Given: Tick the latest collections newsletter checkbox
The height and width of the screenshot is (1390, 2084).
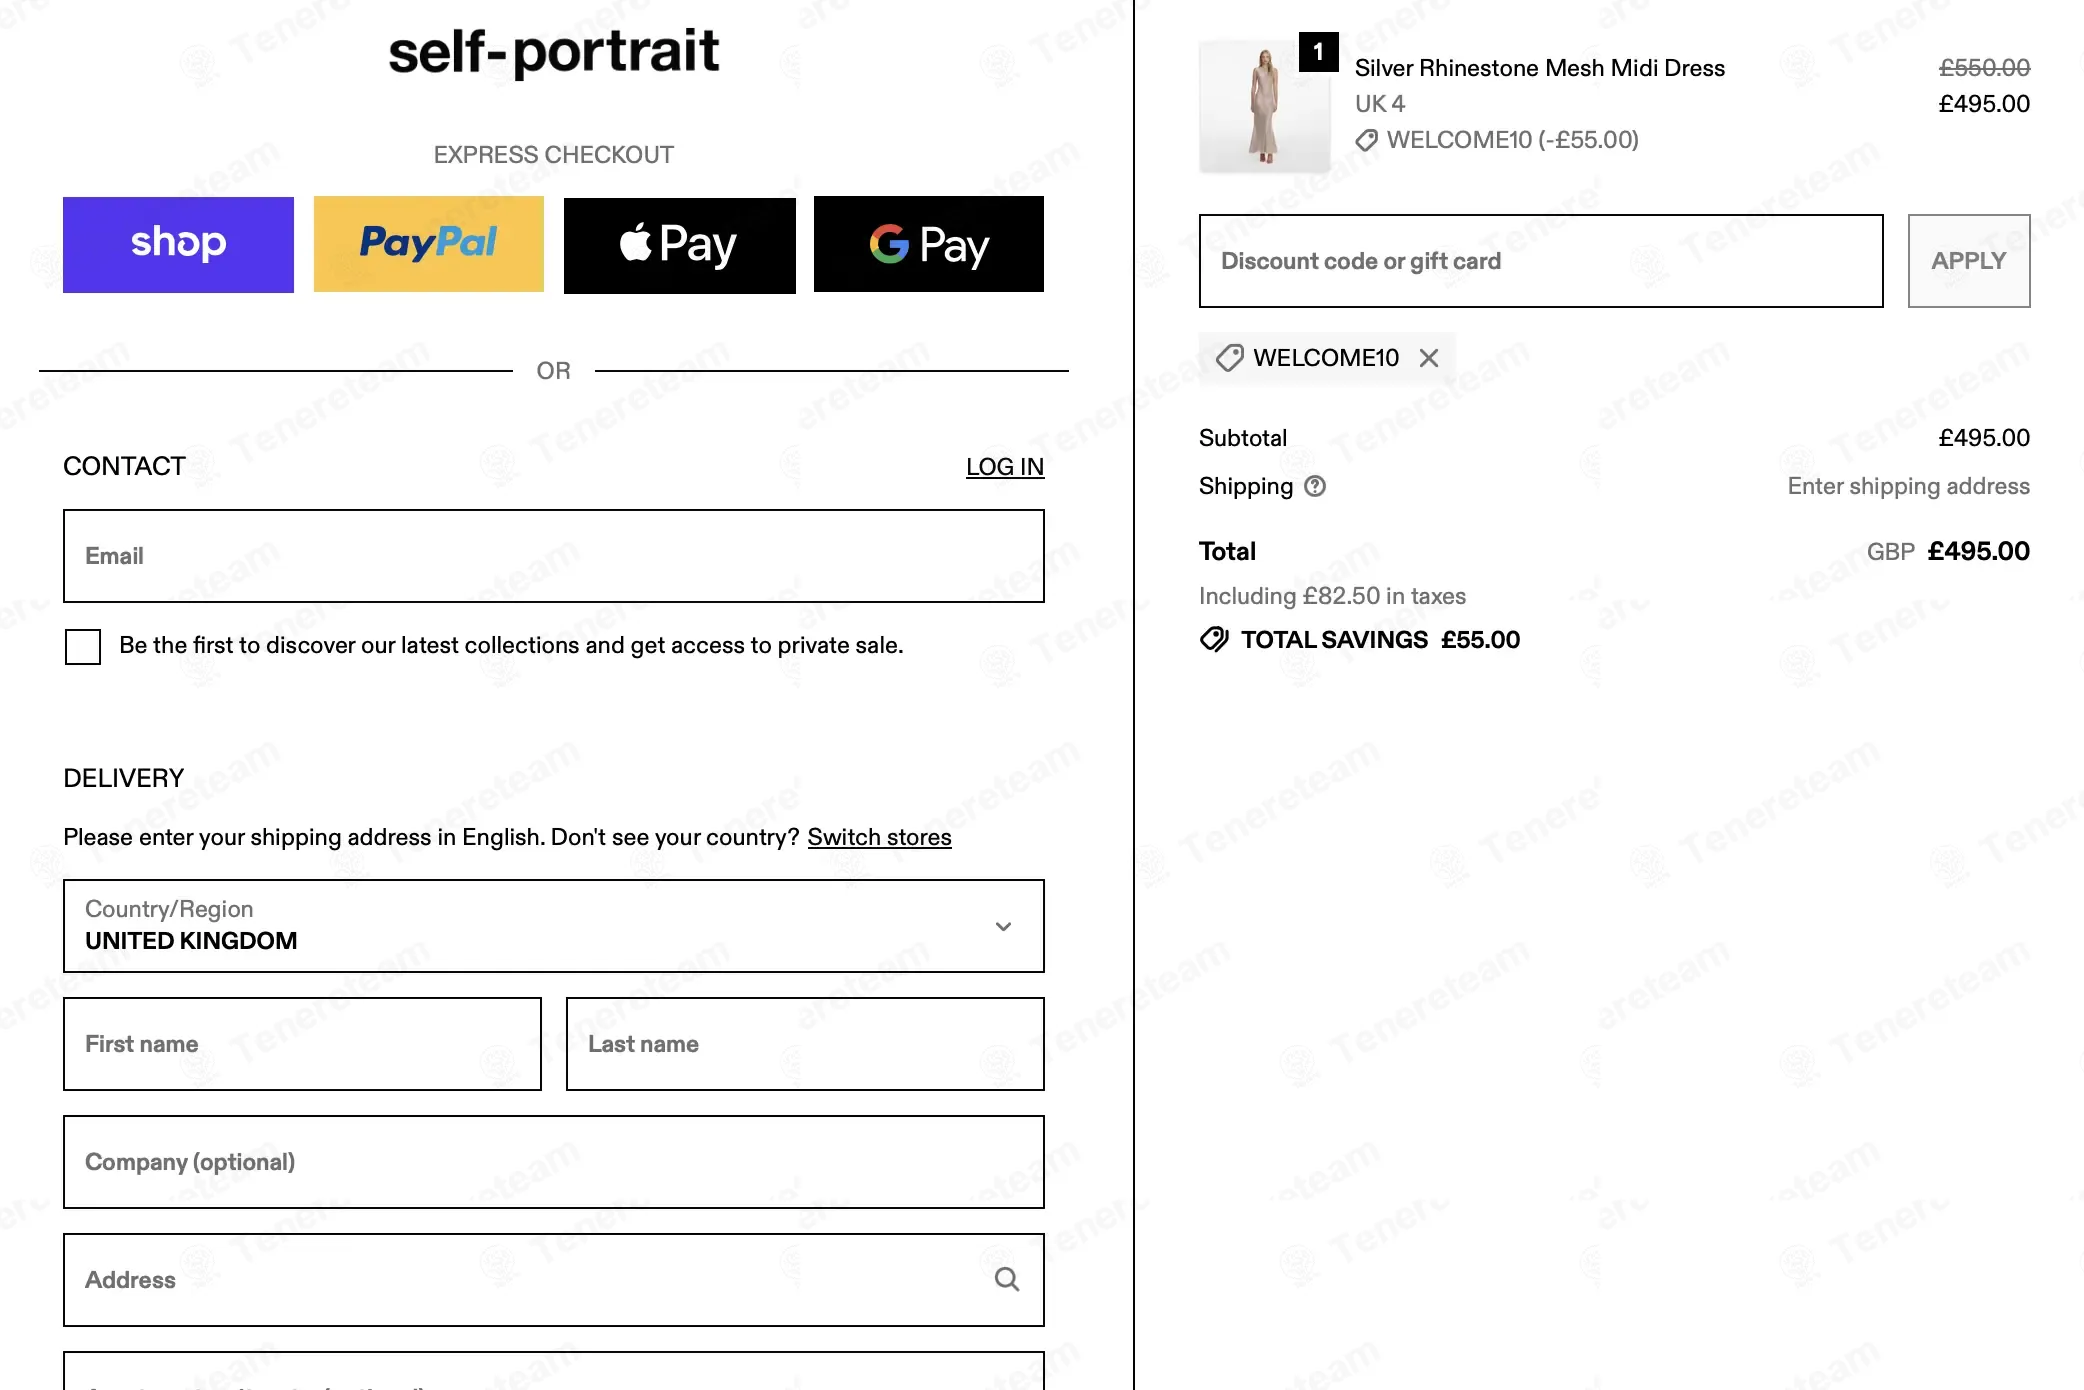Looking at the screenshot, I should pyautogui.click(x=83, y=646).
